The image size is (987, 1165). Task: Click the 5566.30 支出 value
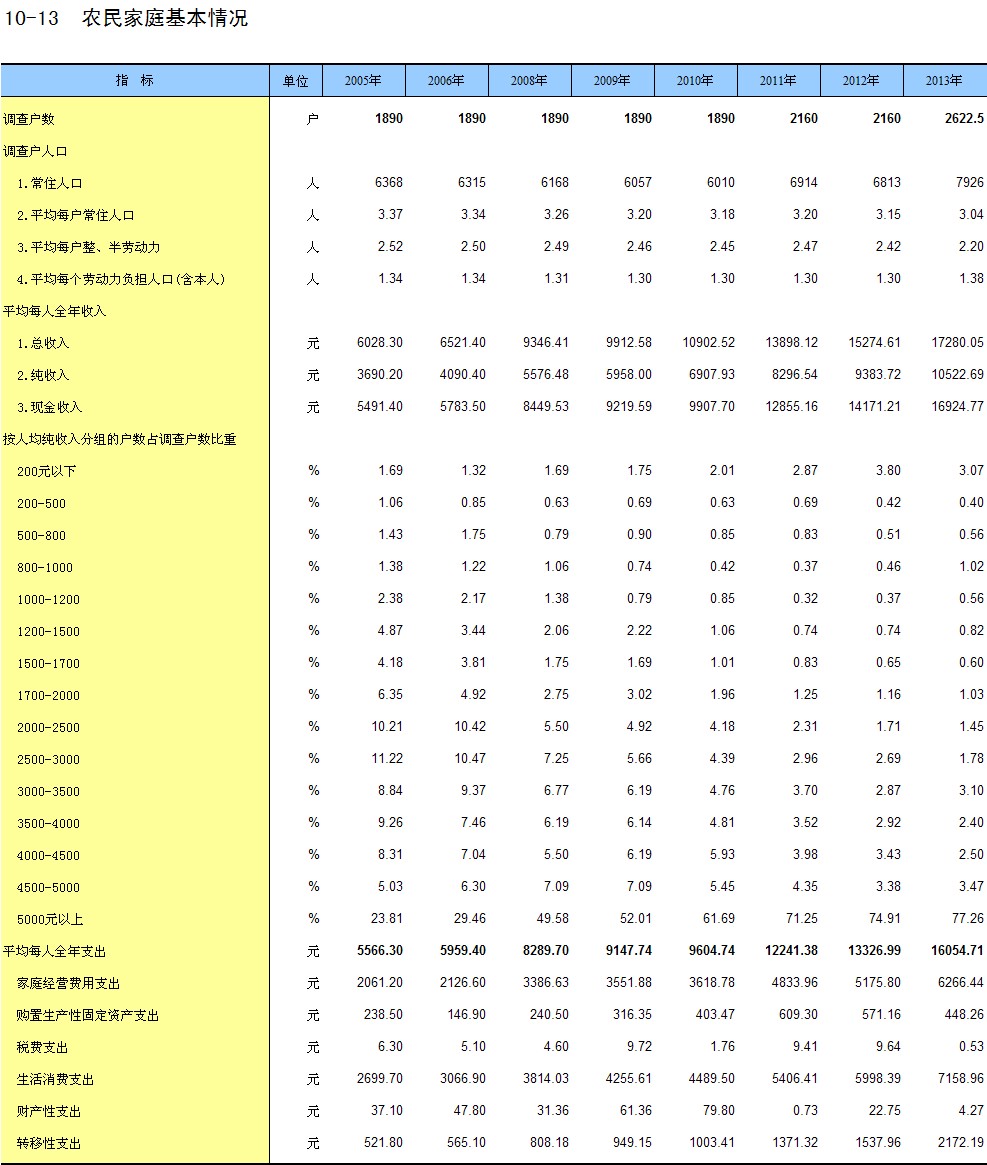(x=380, y=950)
